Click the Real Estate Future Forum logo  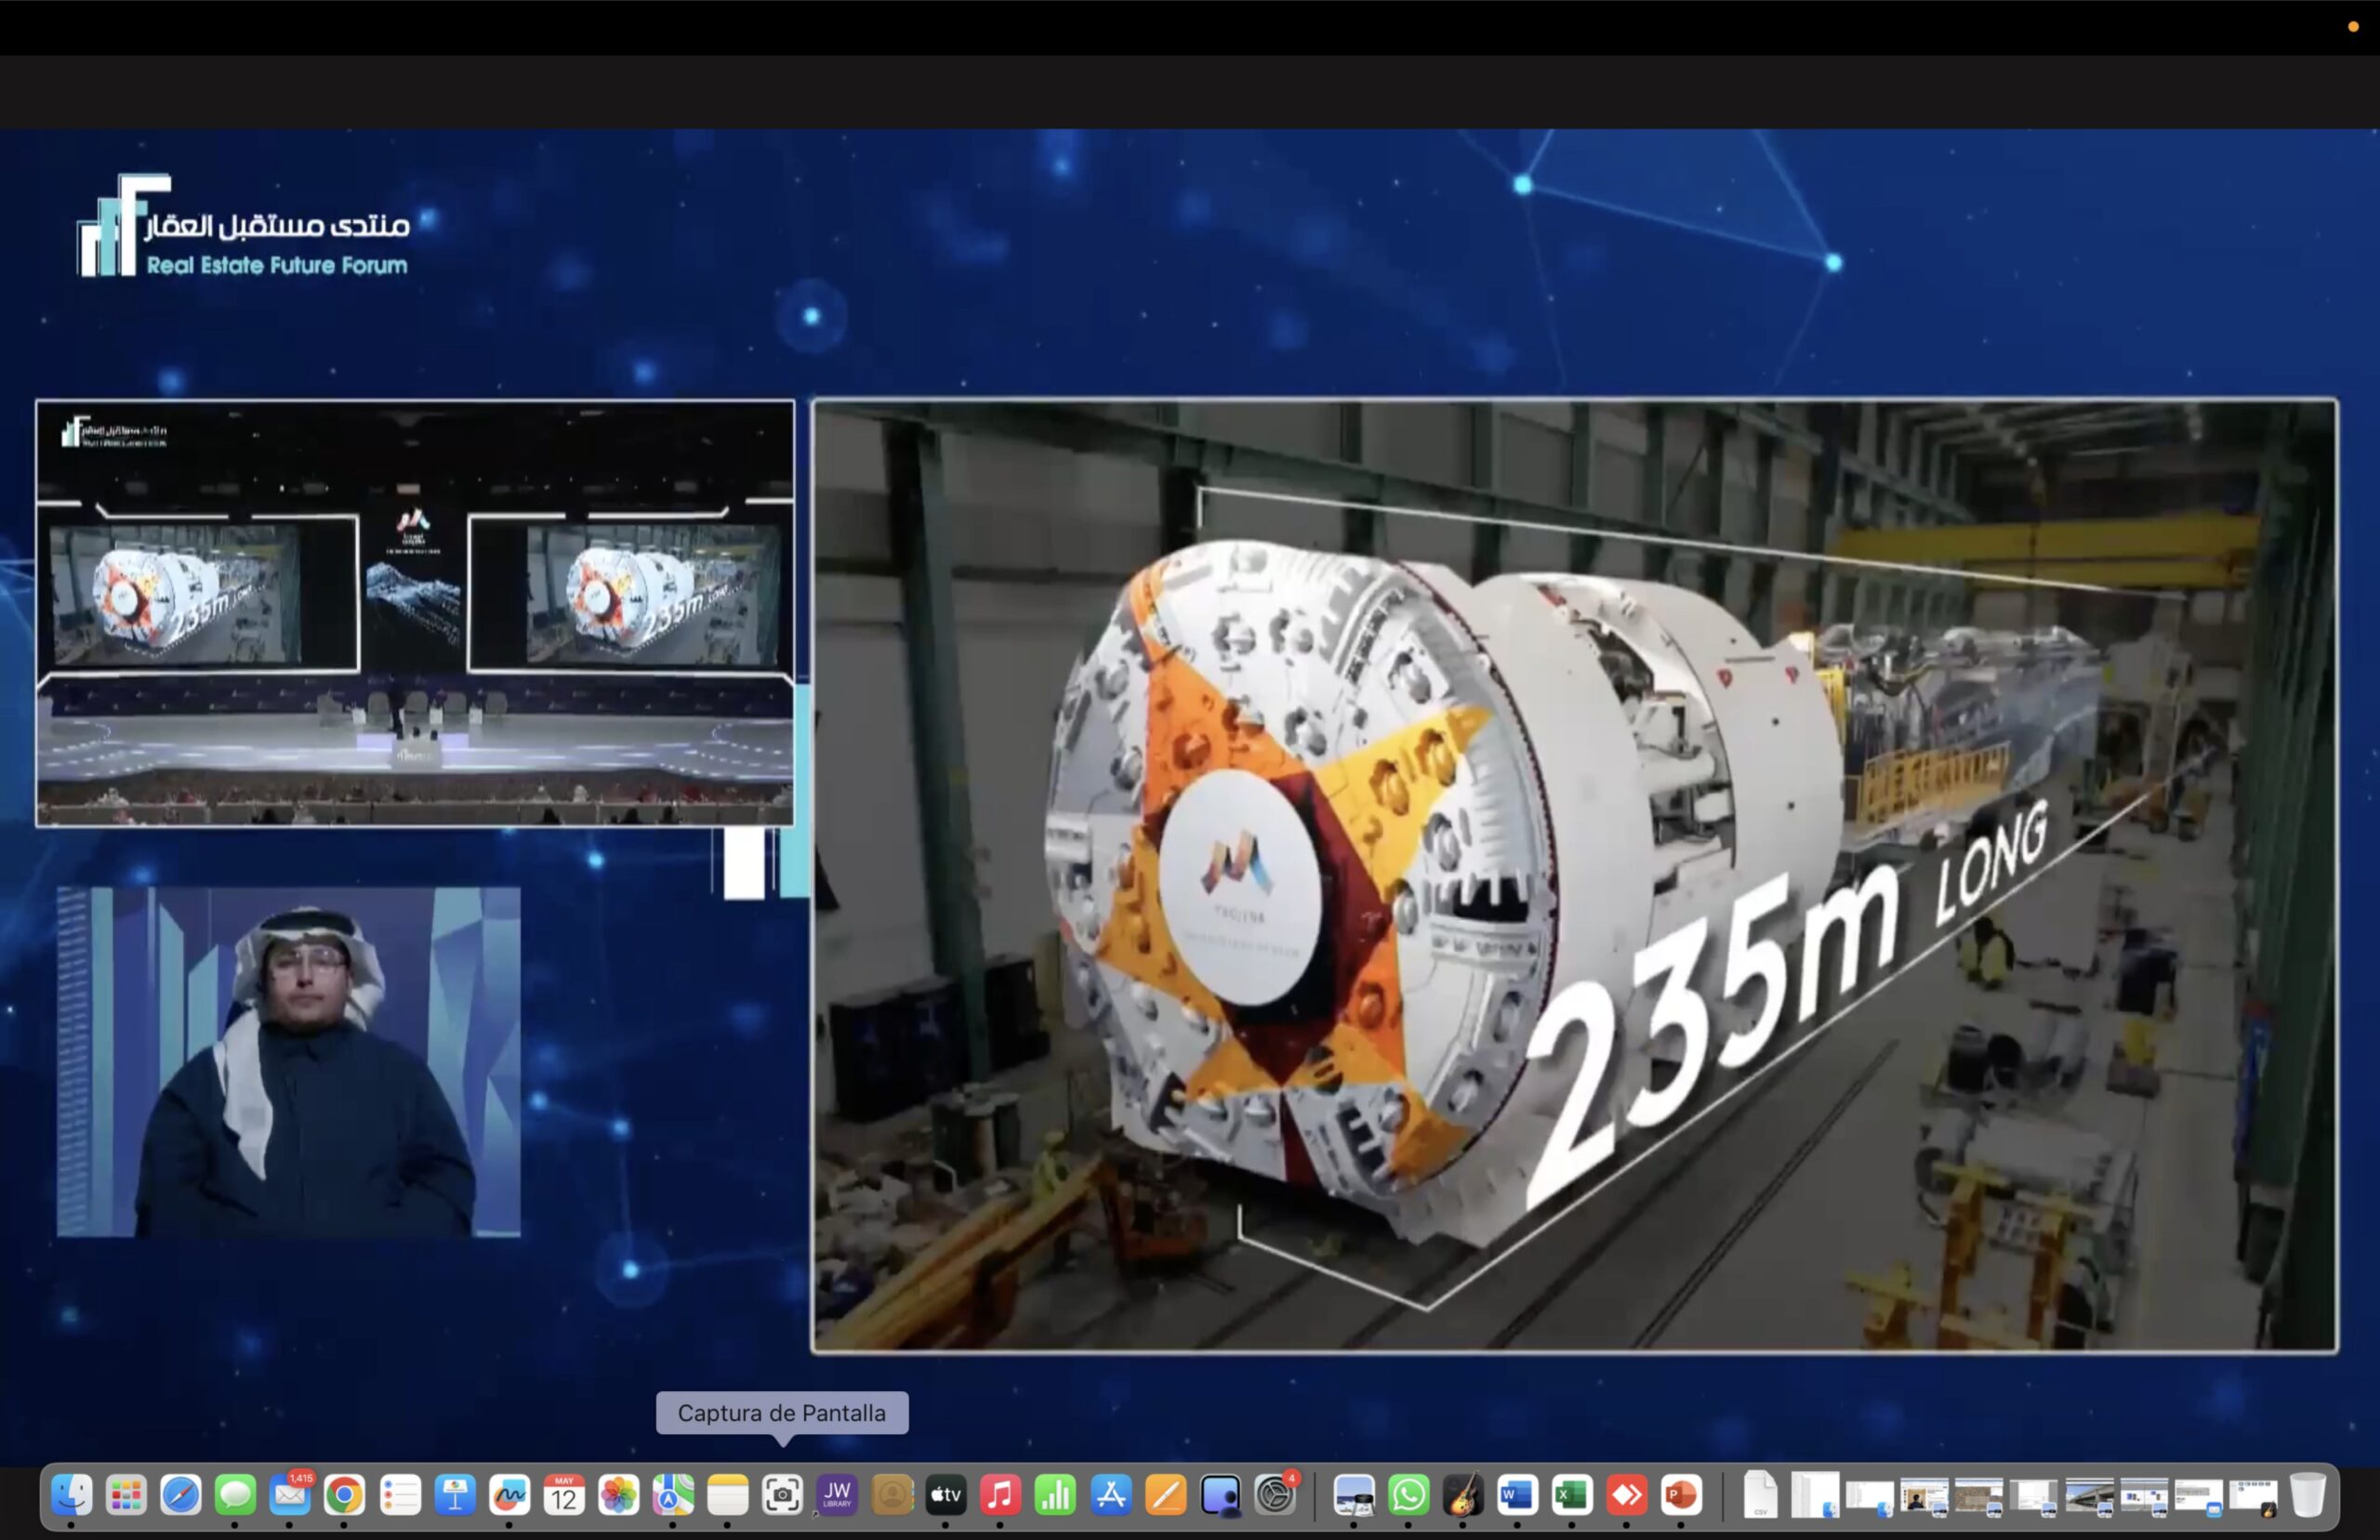[244, 227]
